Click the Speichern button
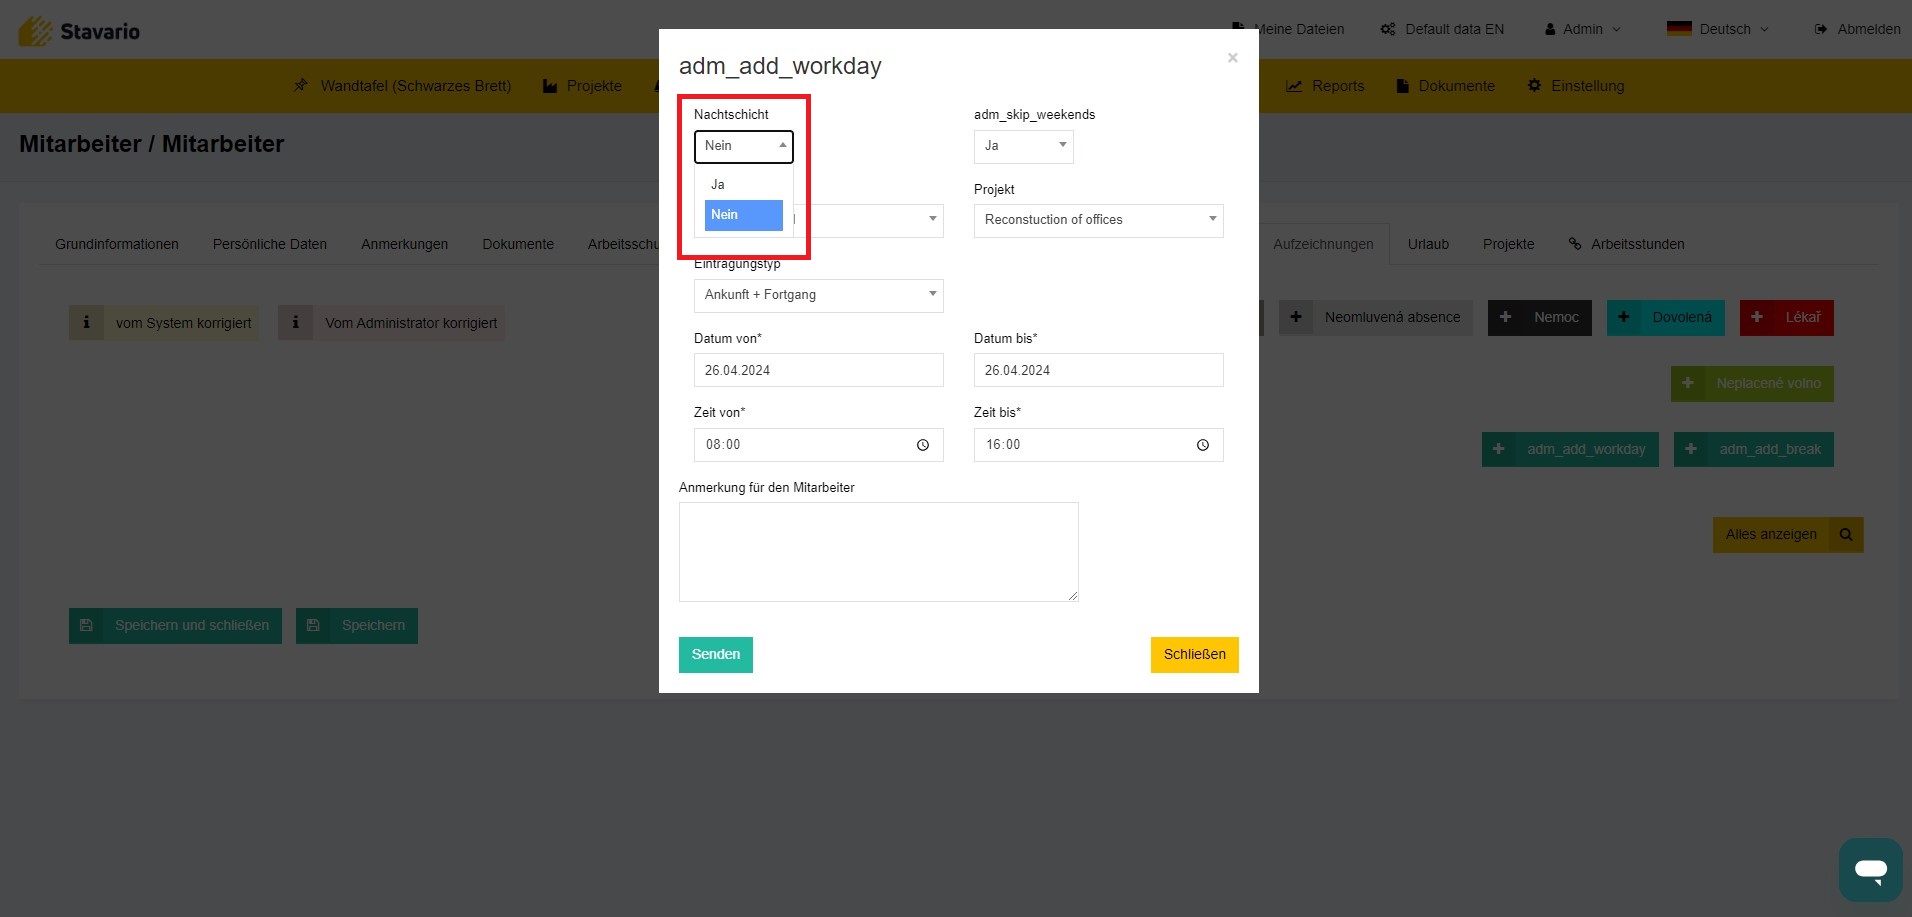Image resolution: width=1912 pixels, height=917 pixels. pos(356,626)
